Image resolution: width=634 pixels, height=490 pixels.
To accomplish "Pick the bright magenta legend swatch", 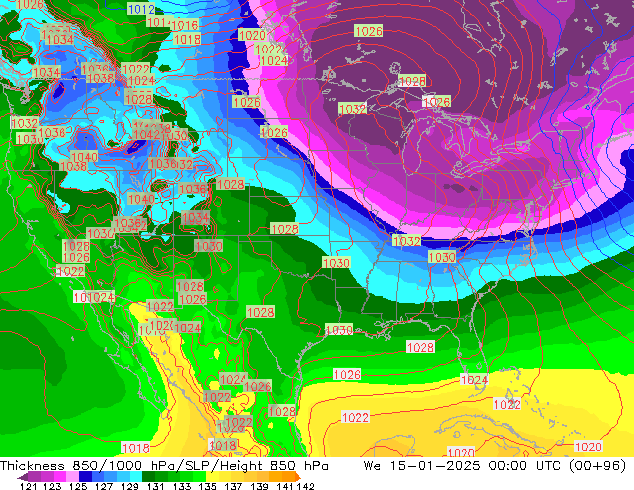I will point(60,476).
